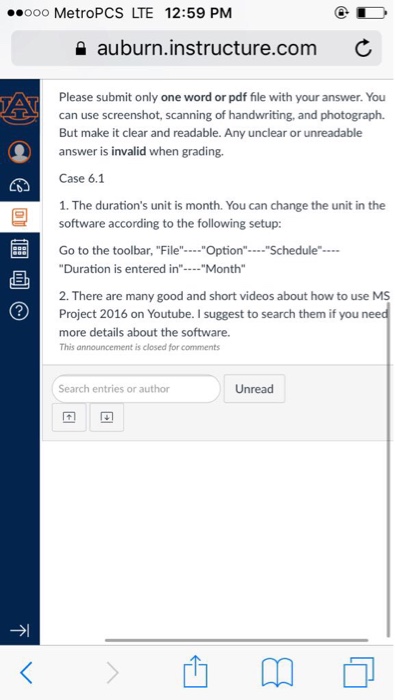Tap the battery icon in the status bar

tap(371, 13)
